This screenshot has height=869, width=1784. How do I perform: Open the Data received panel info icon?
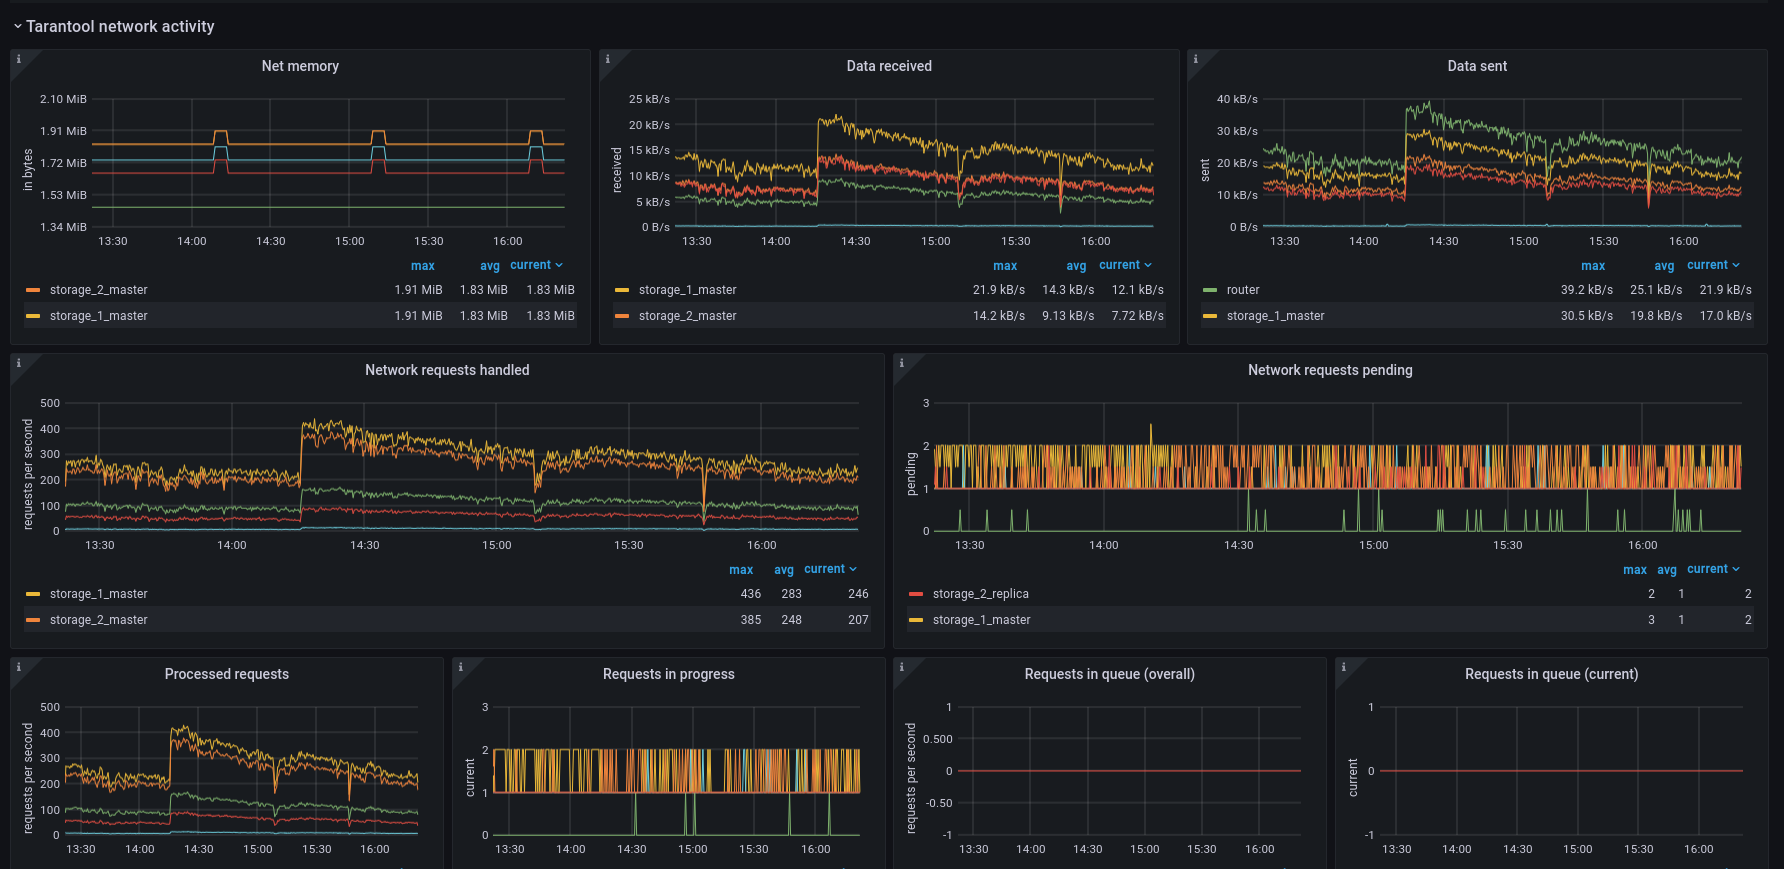608,59
